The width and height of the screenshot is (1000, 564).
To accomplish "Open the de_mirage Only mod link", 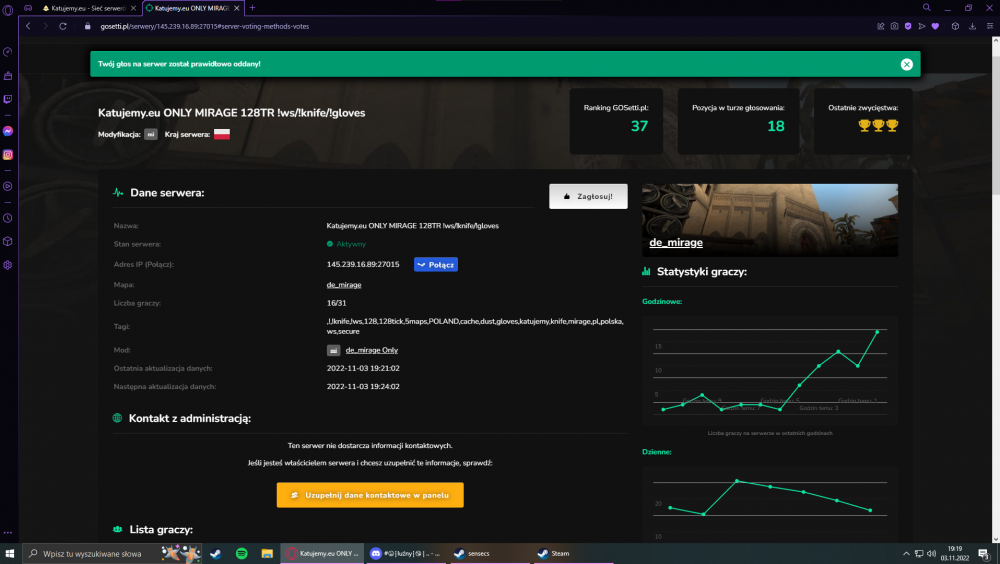I will pos(371,350).
